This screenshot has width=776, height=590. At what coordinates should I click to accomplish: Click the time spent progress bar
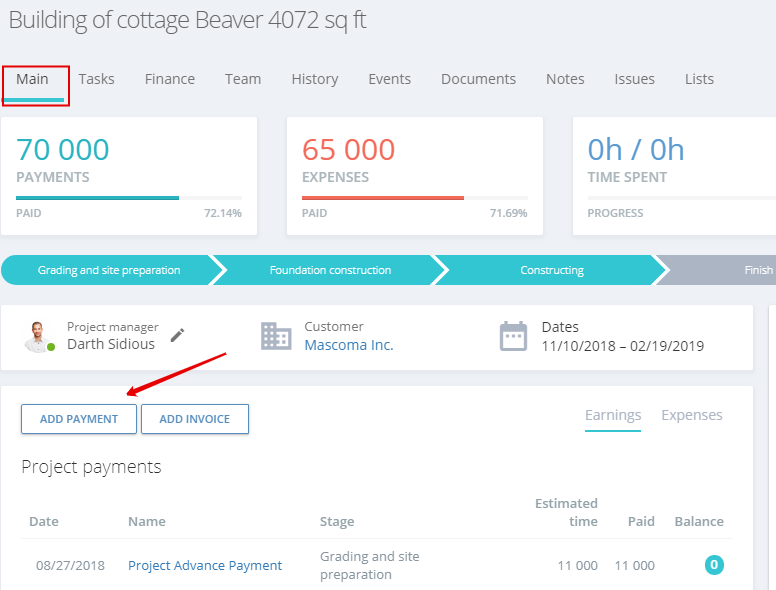(x=681, y=198)
